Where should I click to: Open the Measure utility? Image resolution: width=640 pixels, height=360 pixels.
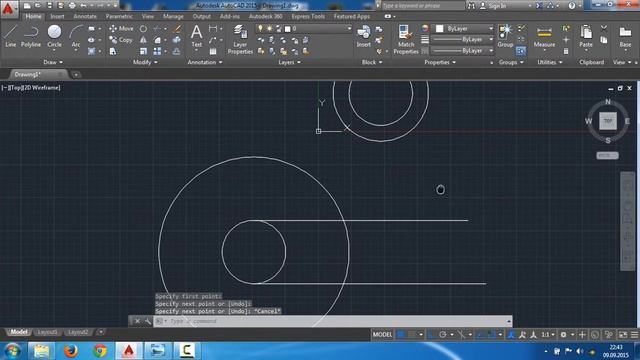click(544, 36)
